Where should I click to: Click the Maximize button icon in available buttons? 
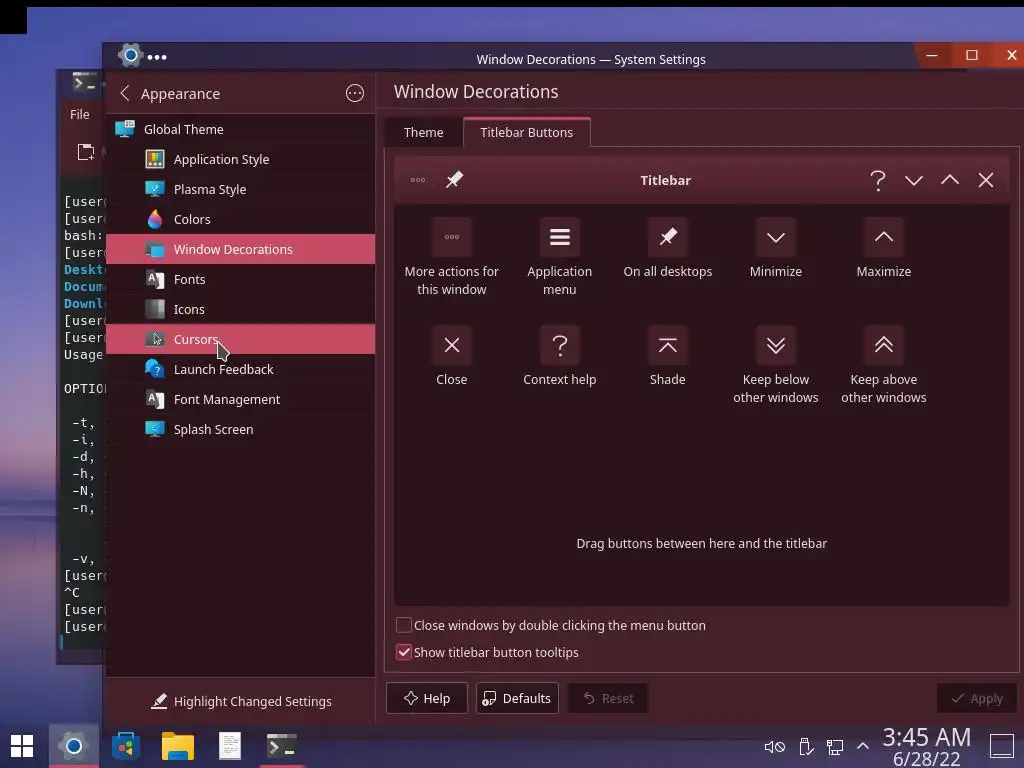point(884,237)
